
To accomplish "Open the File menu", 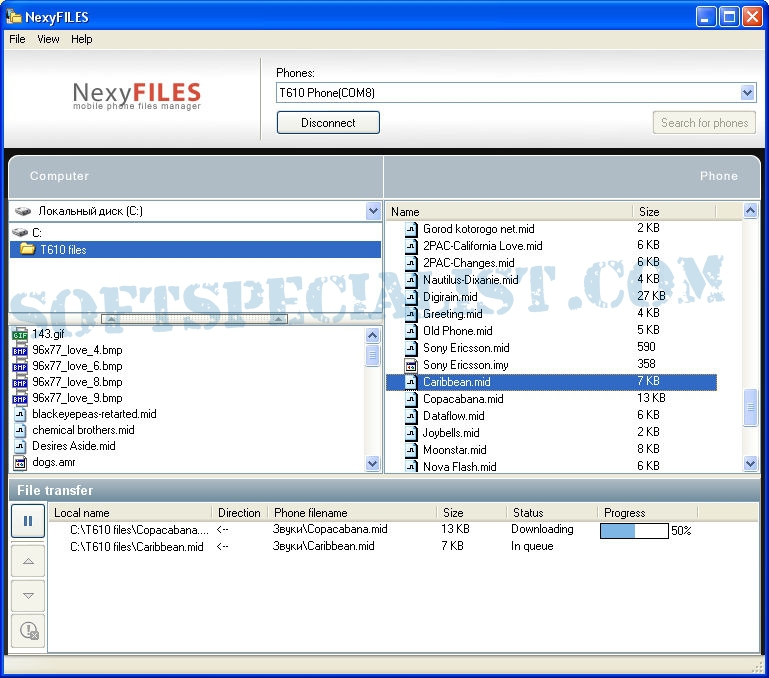I will point(17,39).
